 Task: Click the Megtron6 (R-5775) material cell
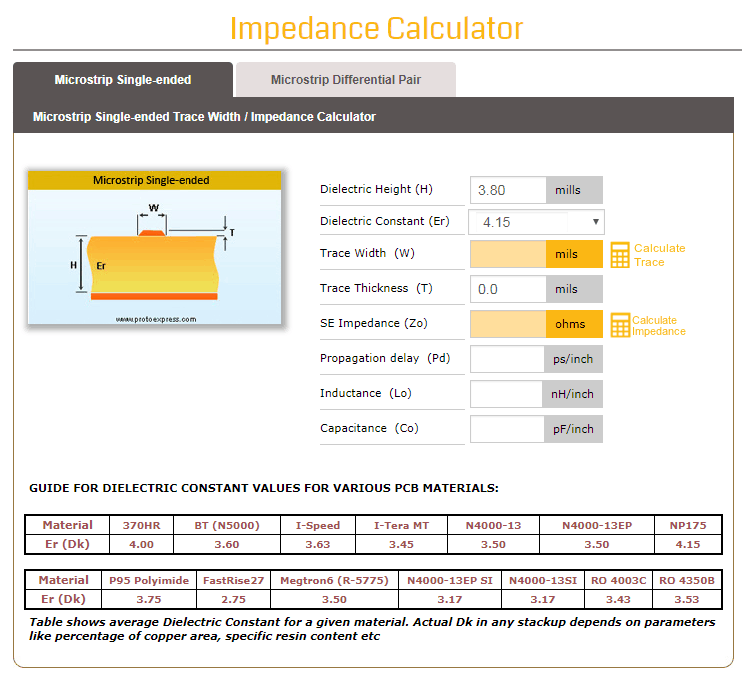coord(334,580)
